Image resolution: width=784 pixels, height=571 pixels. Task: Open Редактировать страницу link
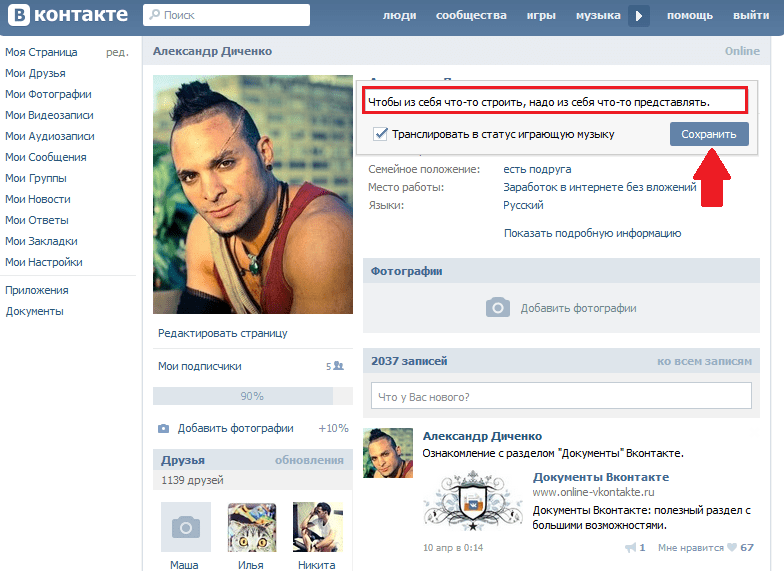coord(222,333)
